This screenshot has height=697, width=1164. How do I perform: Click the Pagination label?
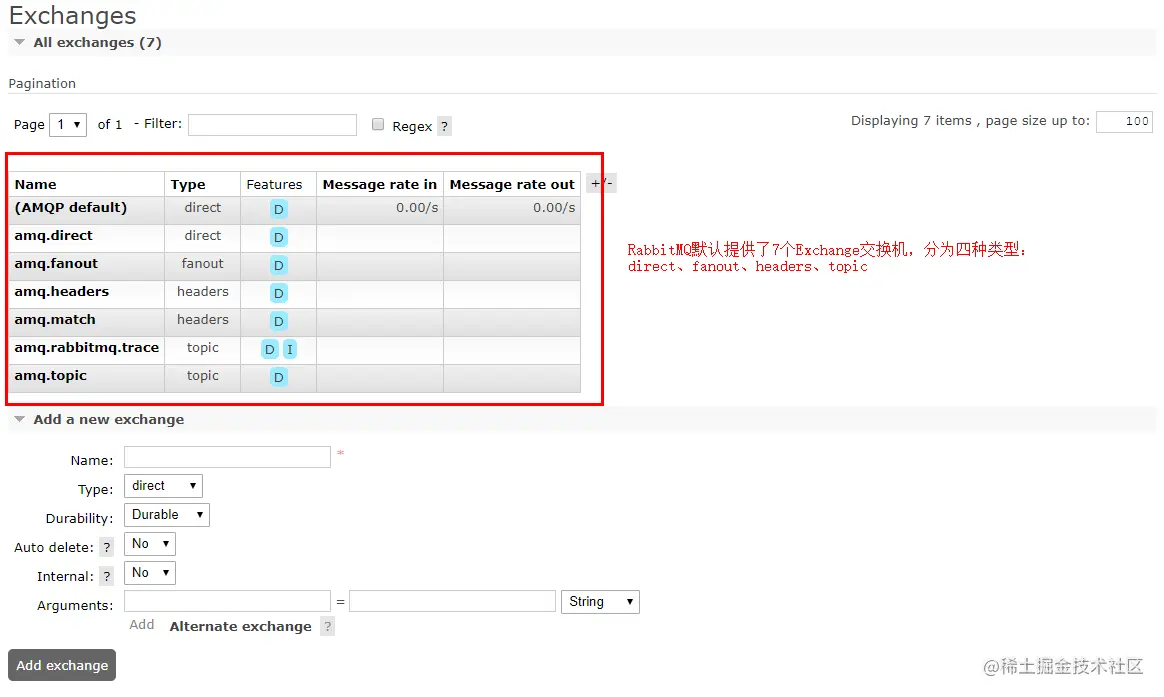pyautogui.click(x=42, y=84)
